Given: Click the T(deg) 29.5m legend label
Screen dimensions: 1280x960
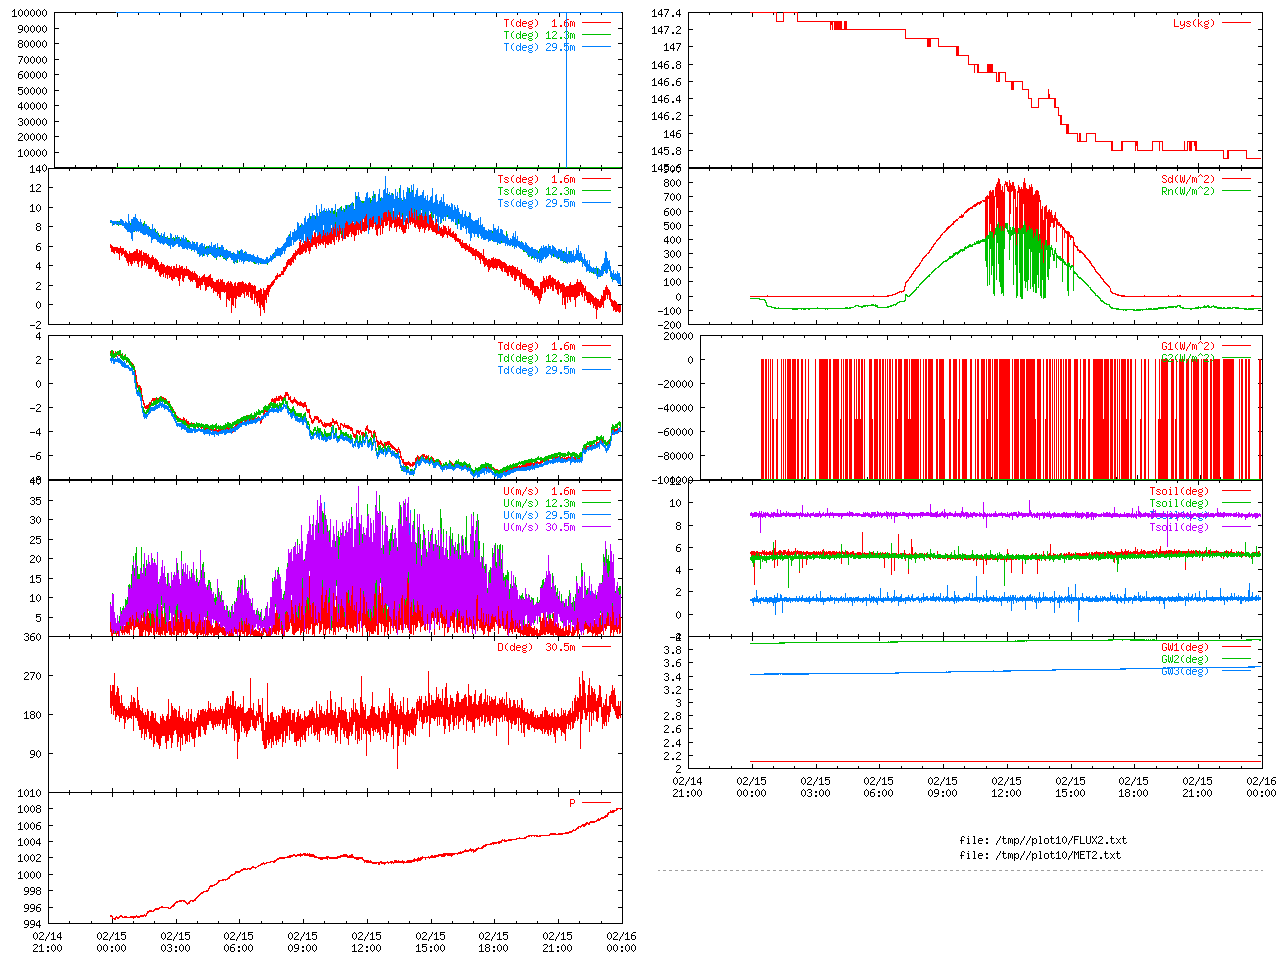Looking at the screenshot, I should (539, 47).
